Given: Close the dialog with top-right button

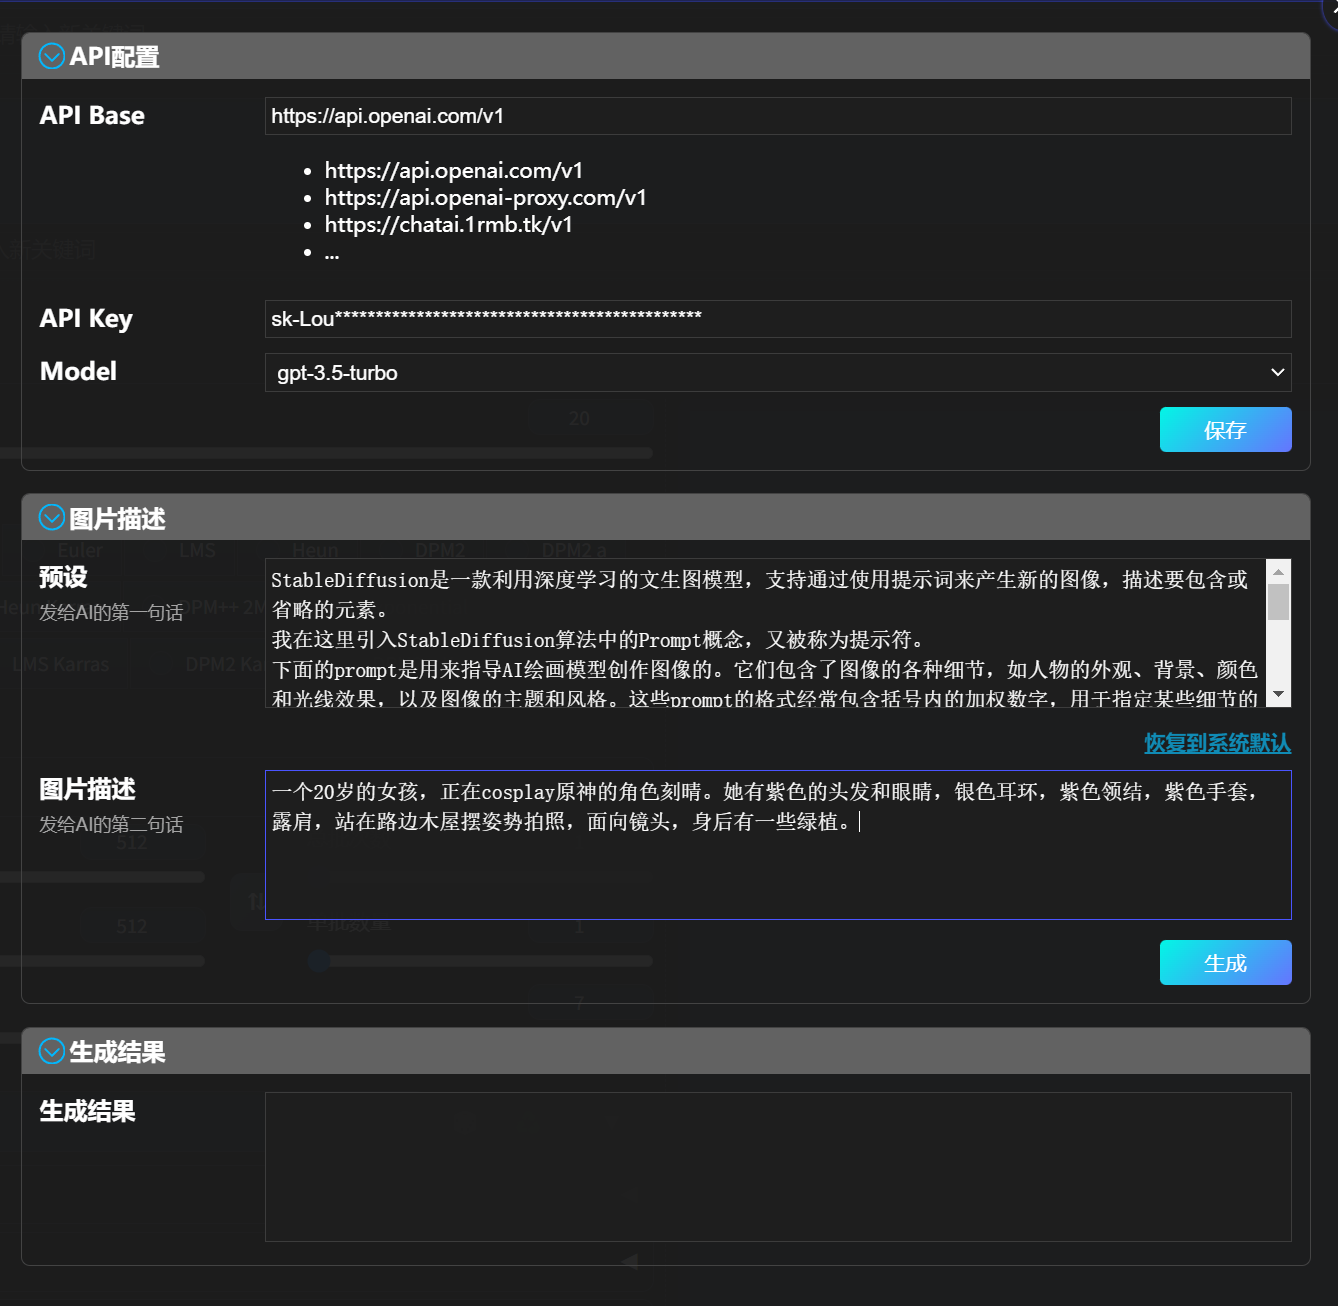Looking at the screenshot, I should click(1331, 8).
